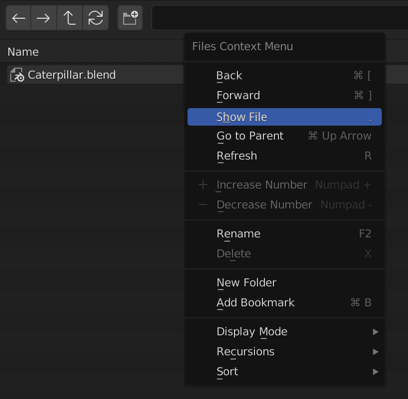
Task: Go to parent directory icon in toolbar
Action: [70, 18]
